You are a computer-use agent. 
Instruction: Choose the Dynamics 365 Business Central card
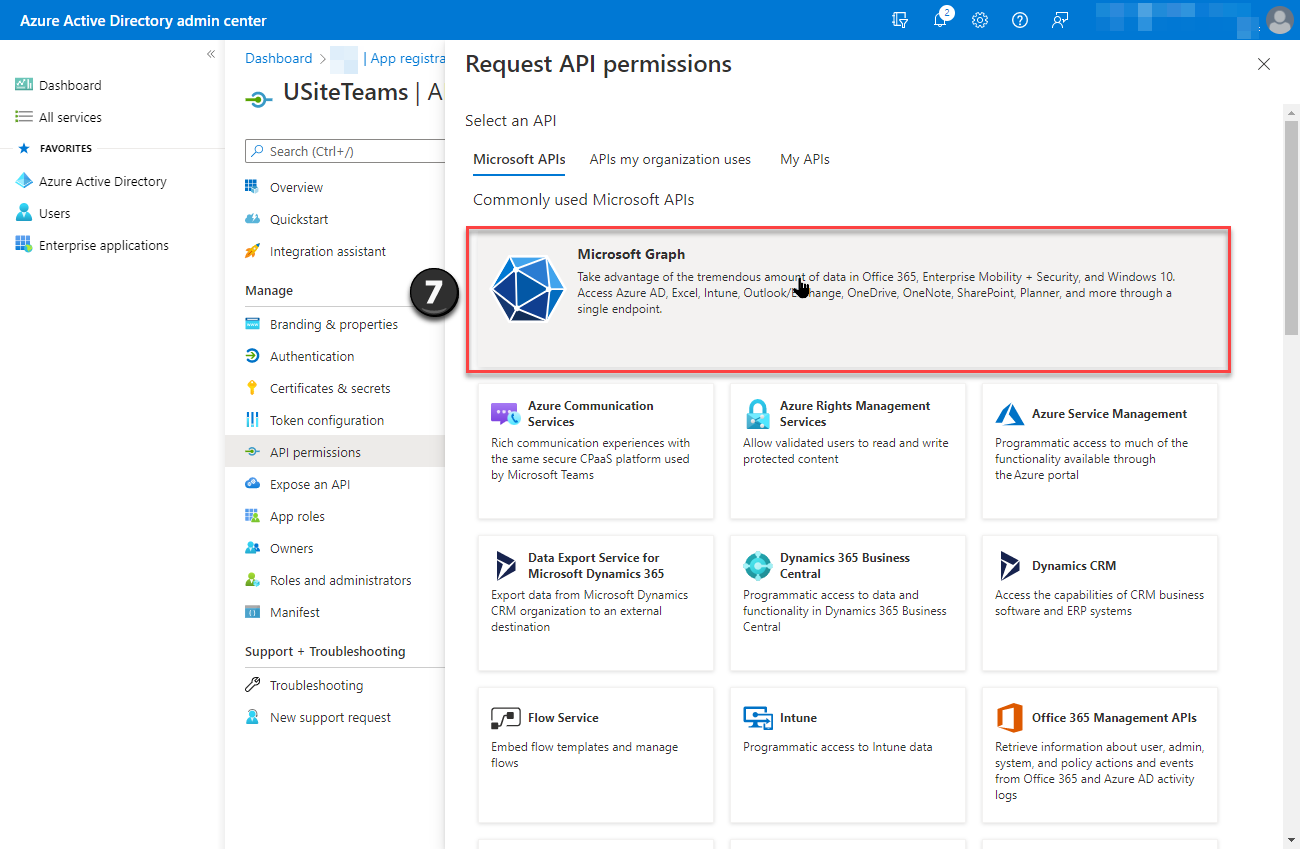tap(848, 603)
